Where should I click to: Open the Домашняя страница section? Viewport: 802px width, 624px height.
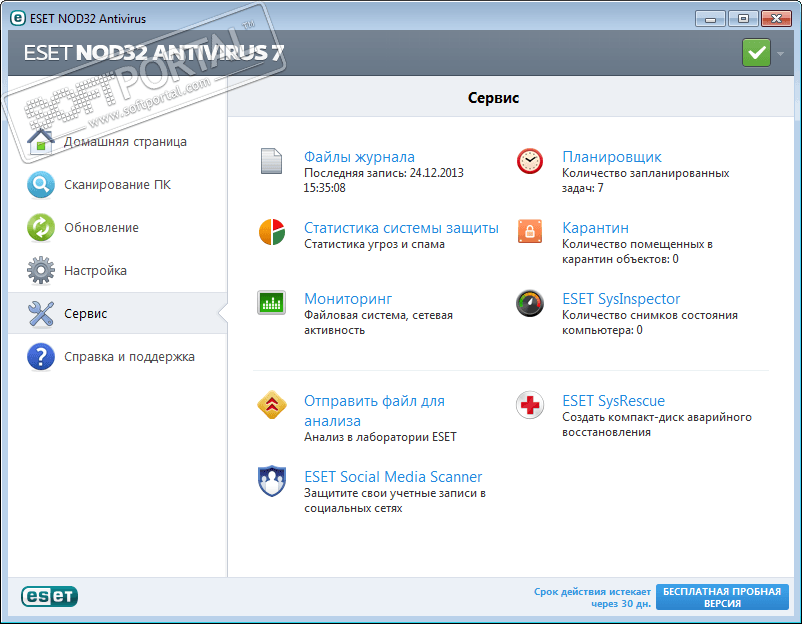click(125, 142)
